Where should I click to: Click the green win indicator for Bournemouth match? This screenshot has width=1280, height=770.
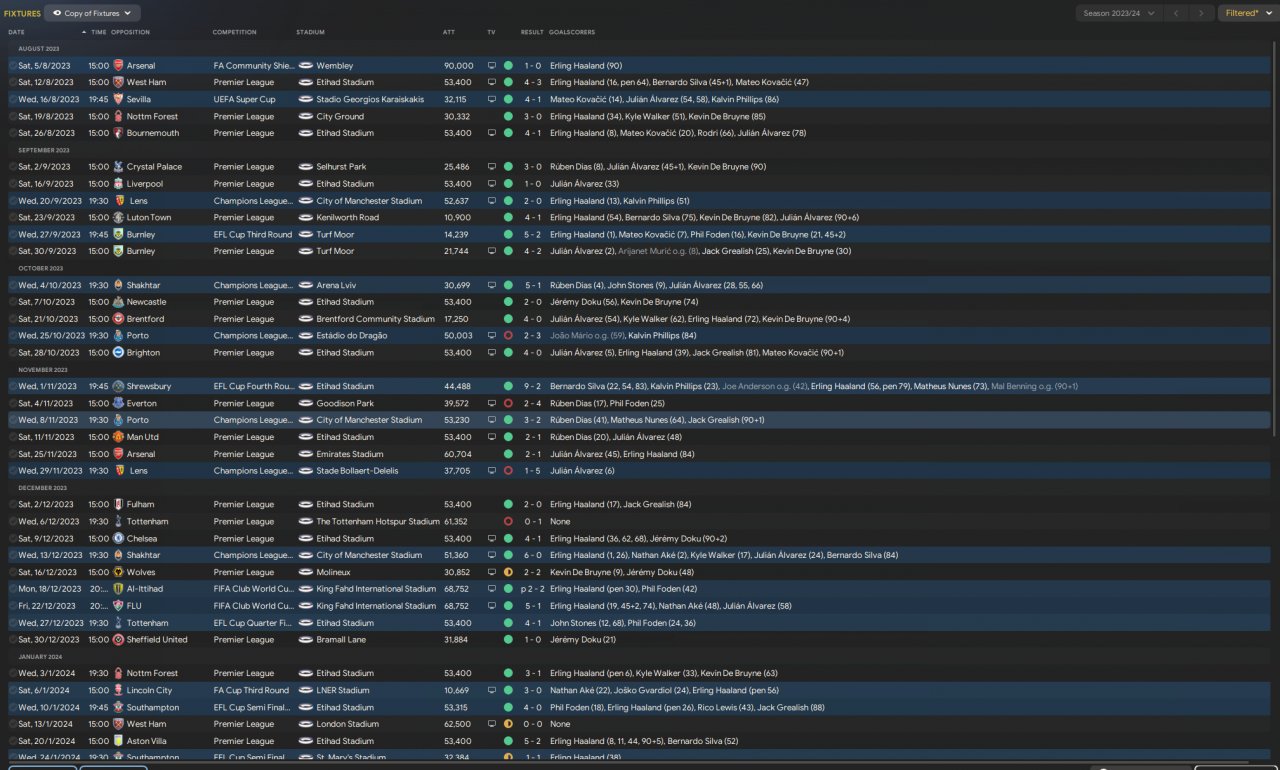508,133
